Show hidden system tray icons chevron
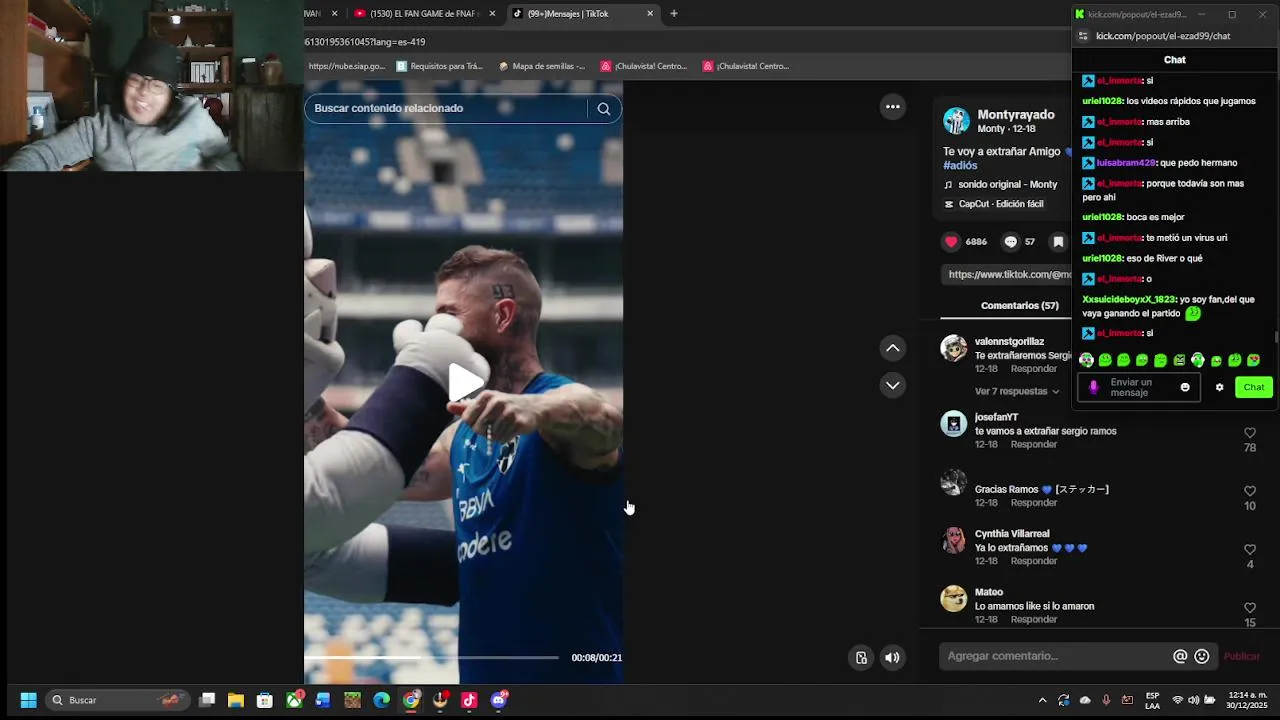The height and width of the screenshot is (720, 1280). [x=1042, y=700]
